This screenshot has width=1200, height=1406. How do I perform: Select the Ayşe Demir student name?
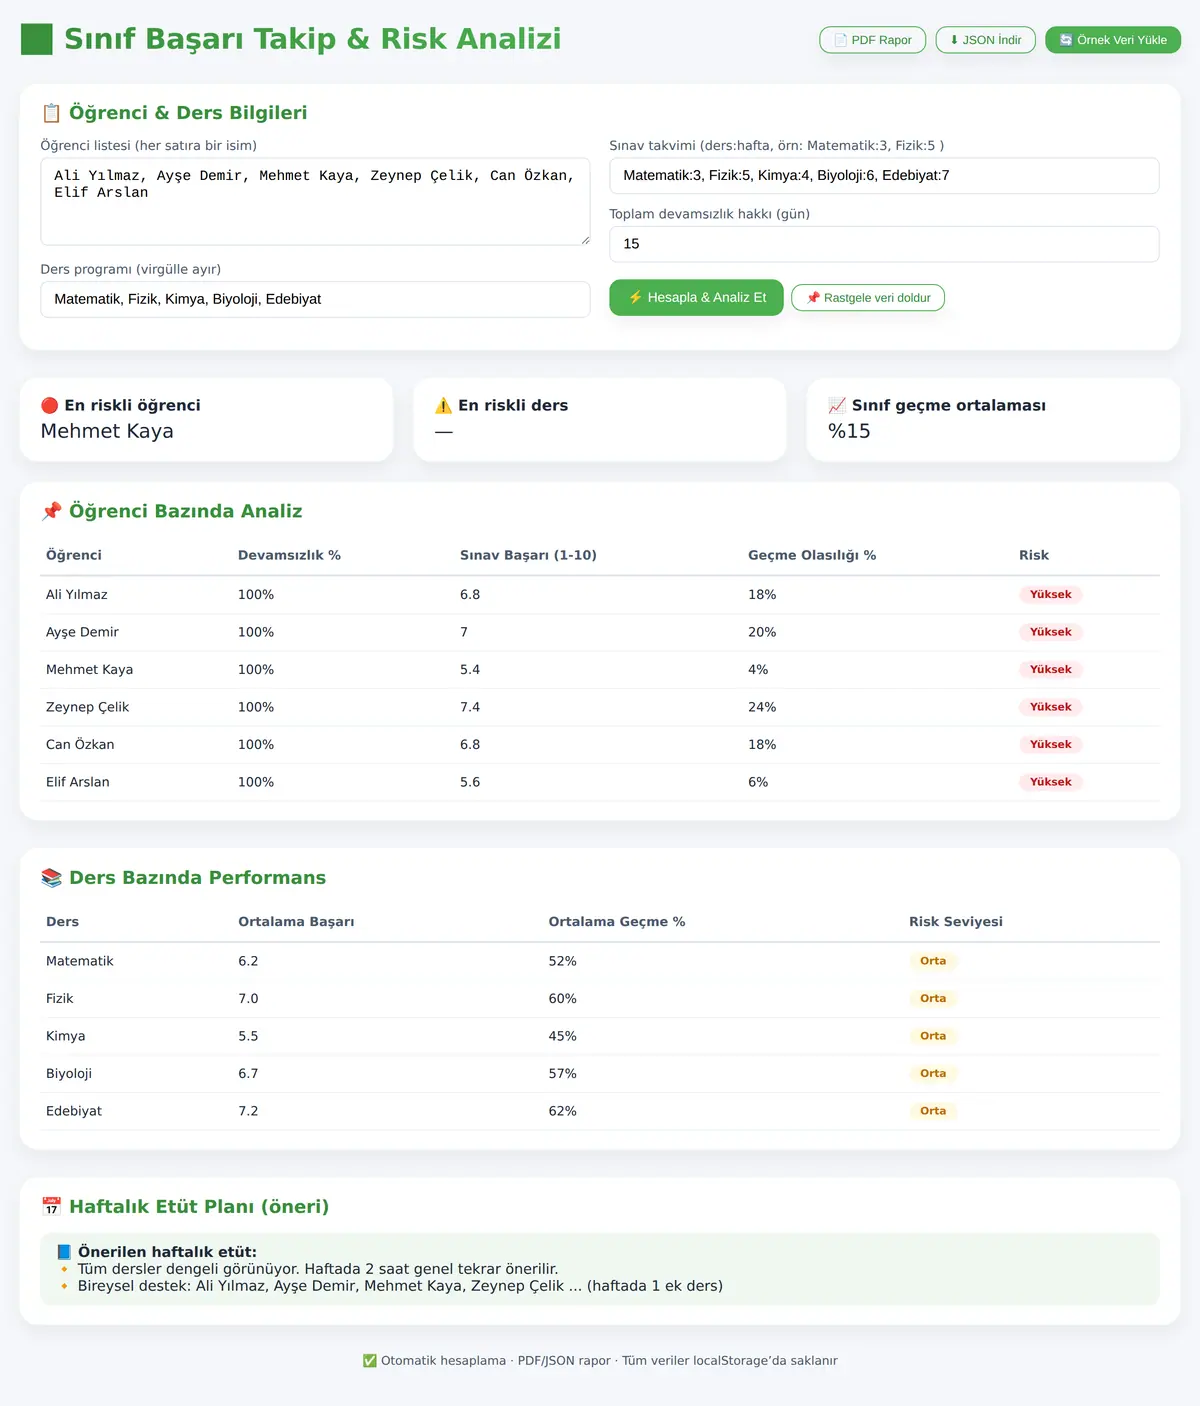82,632
